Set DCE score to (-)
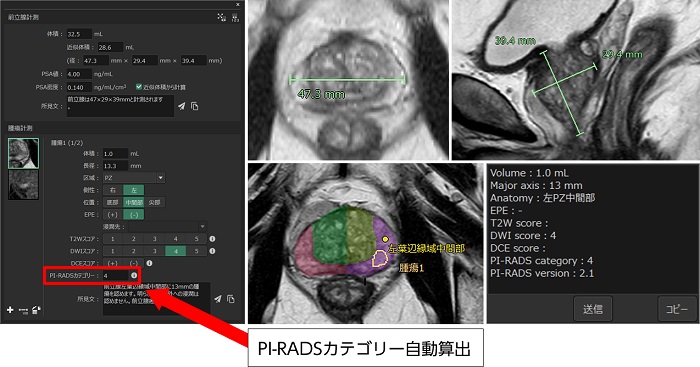 pyautogui.click(x=133, y=263)
